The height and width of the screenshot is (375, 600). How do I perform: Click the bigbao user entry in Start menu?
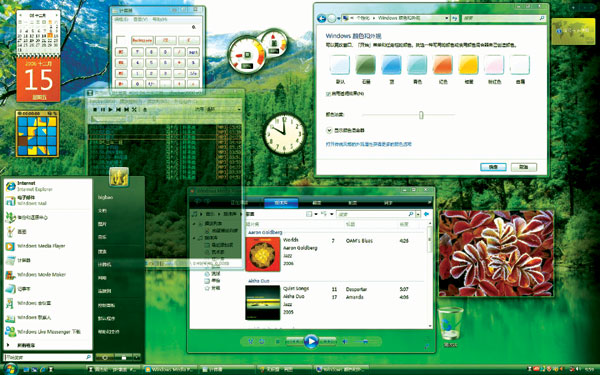tap(105, 197)
